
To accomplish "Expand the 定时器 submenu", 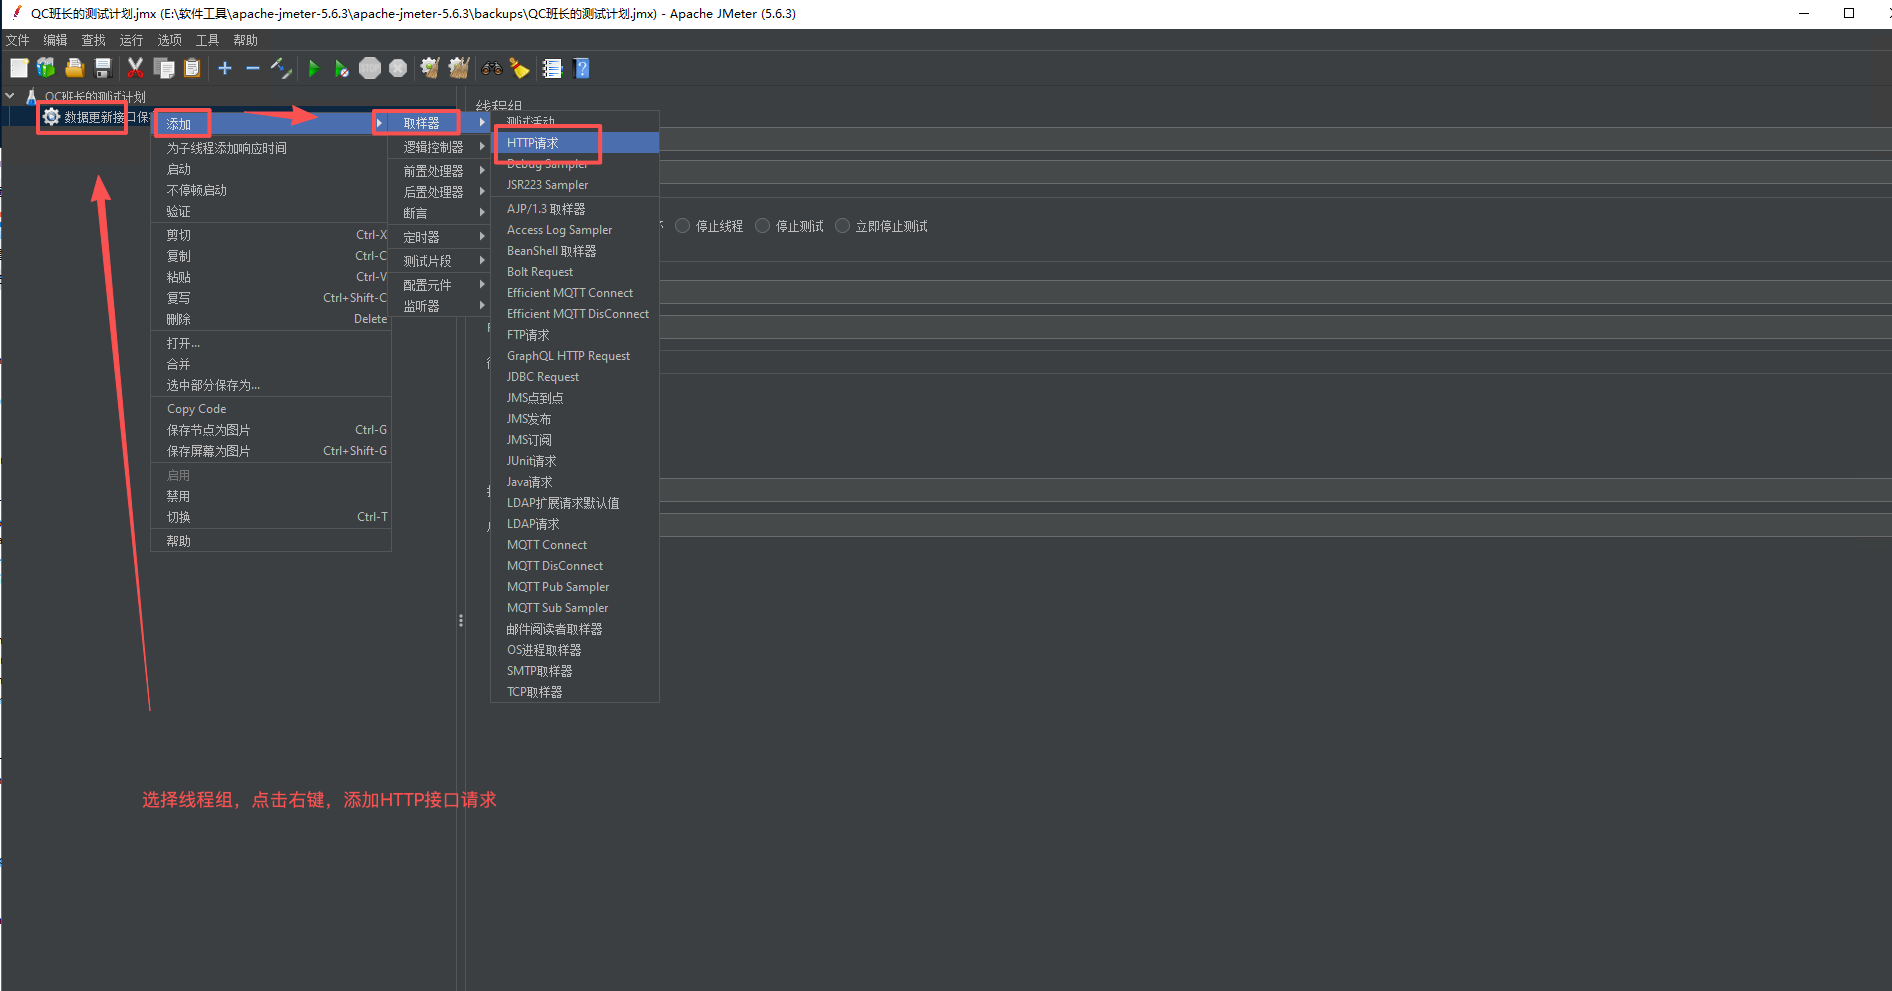I will [x=440, y=237].
